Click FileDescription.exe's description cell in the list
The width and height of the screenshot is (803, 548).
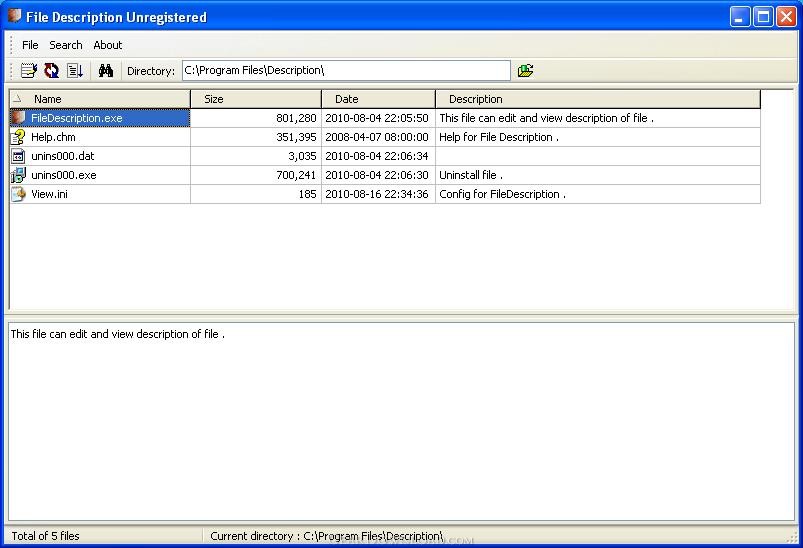point(598,118)
